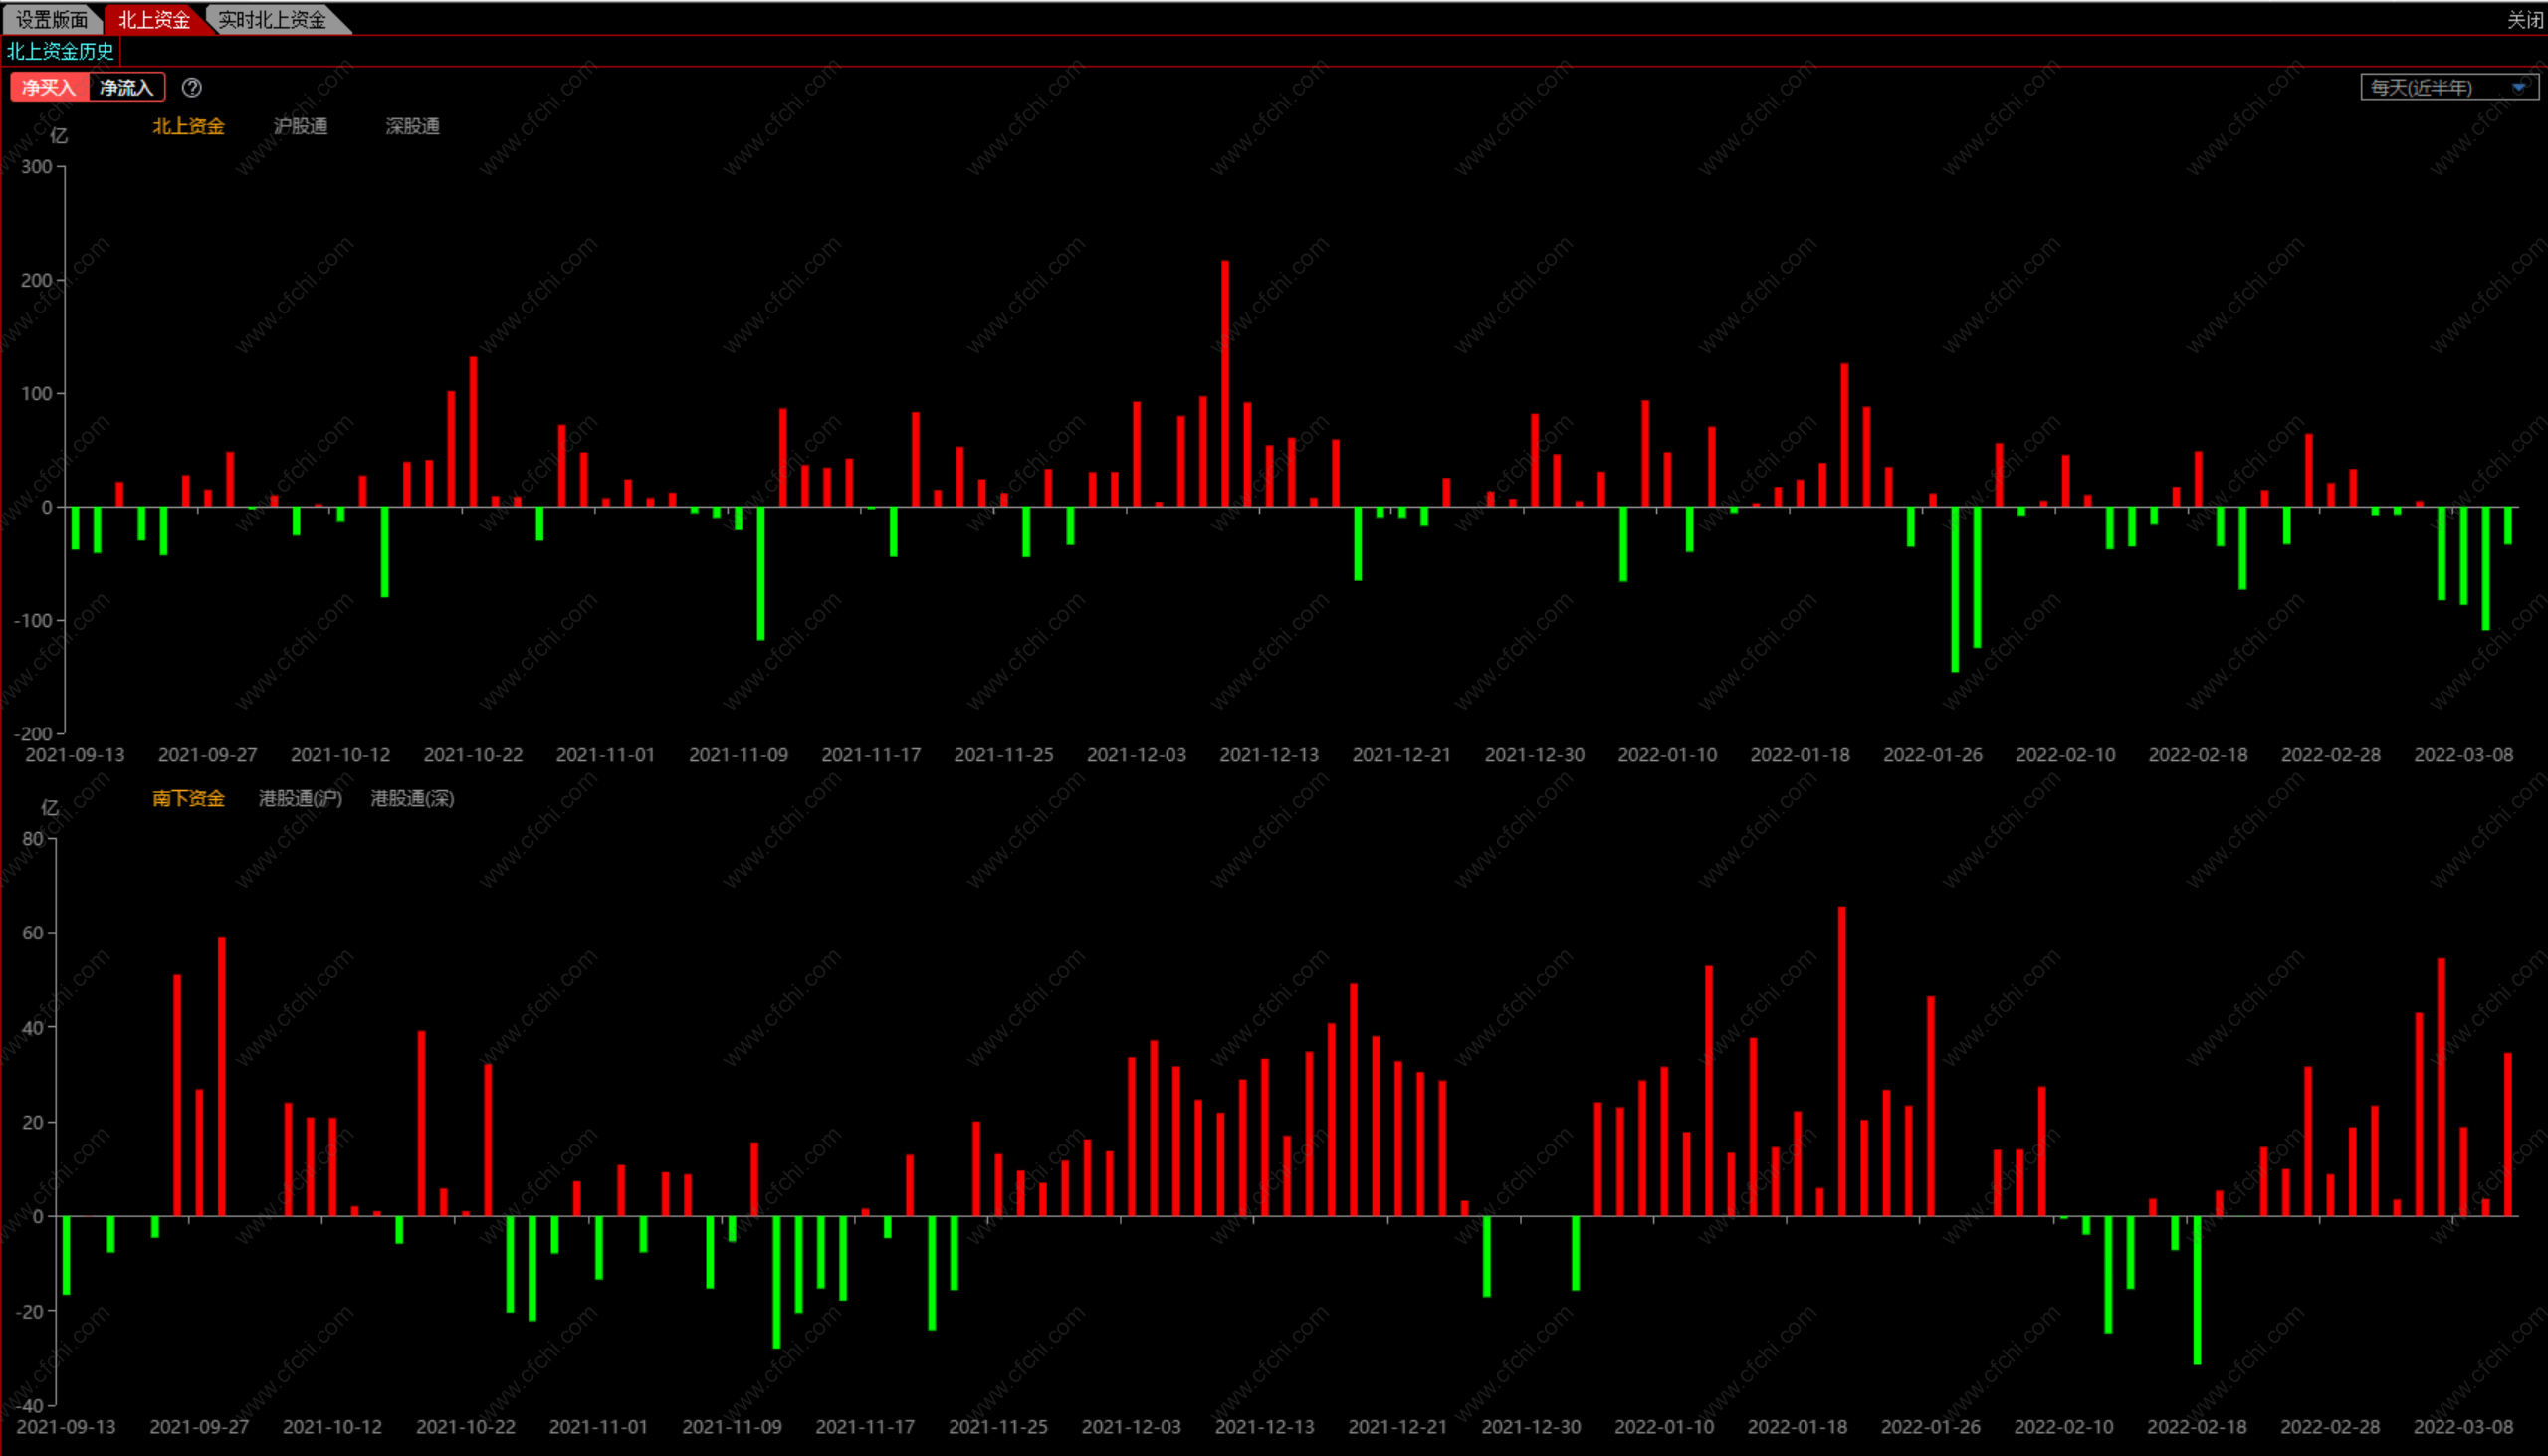Click the 北上资金历史 sub-tab
The width and height of the screenshot is (2548, 1456).
60,51
